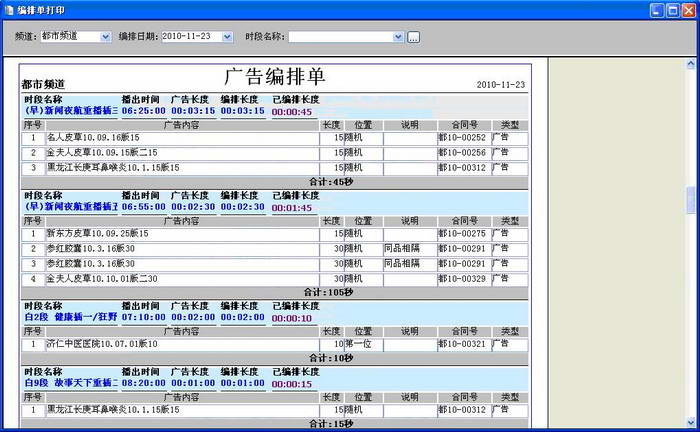
Task: Click broadcast time 06:25:00
Action: [144, 111]
